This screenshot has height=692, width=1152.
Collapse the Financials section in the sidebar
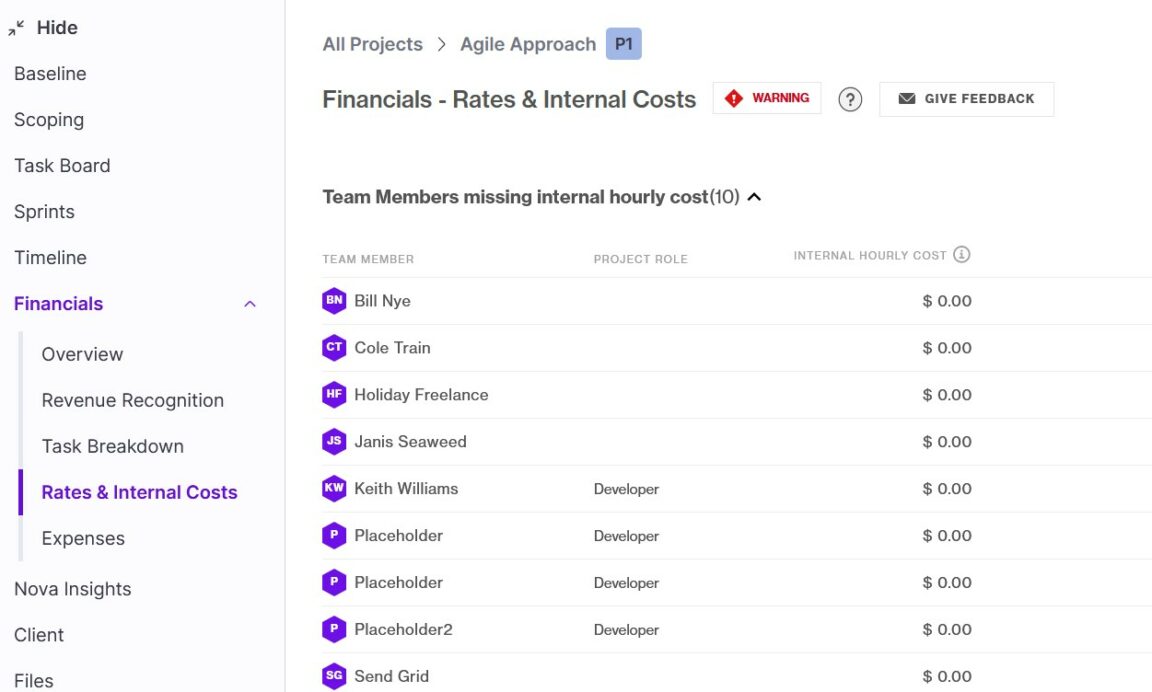pyautogui.click(x=249, y=303)
